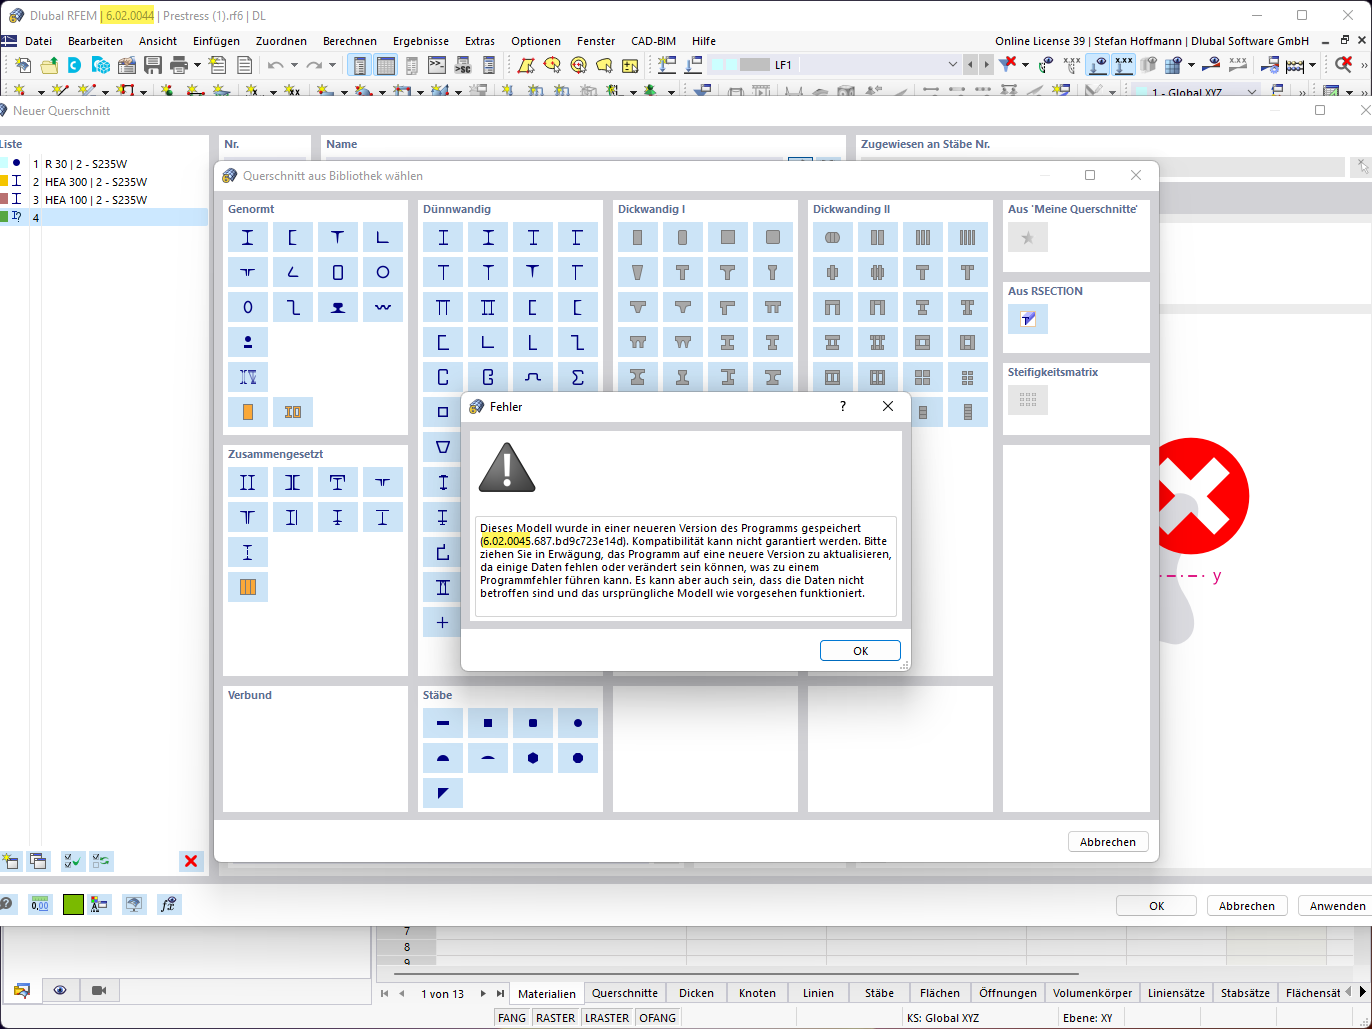Select the omega hat section under Dünnwandig
The image size is (1372, 1029).
pos(533,377)
